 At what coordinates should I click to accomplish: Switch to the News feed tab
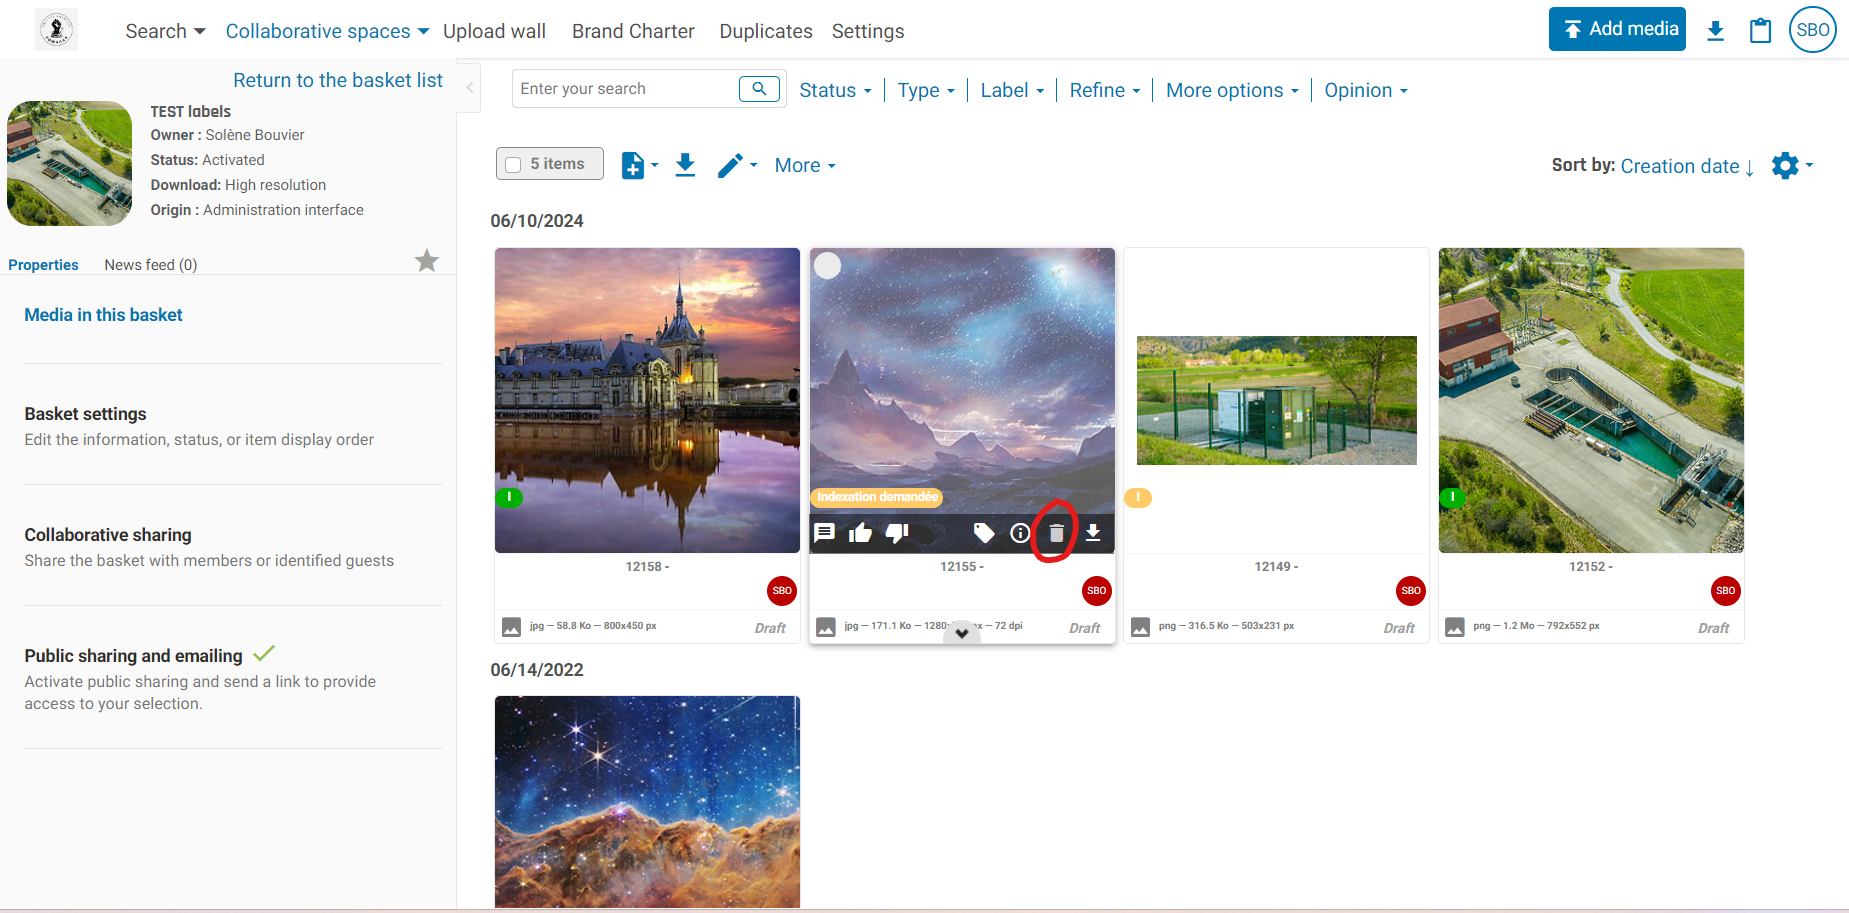pyautogui.click(x=150, y=265)
